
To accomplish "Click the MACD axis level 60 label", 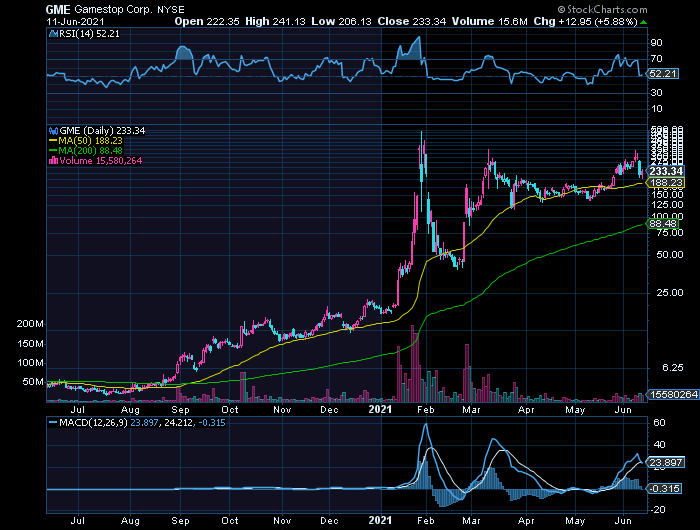I will point(659,422).
